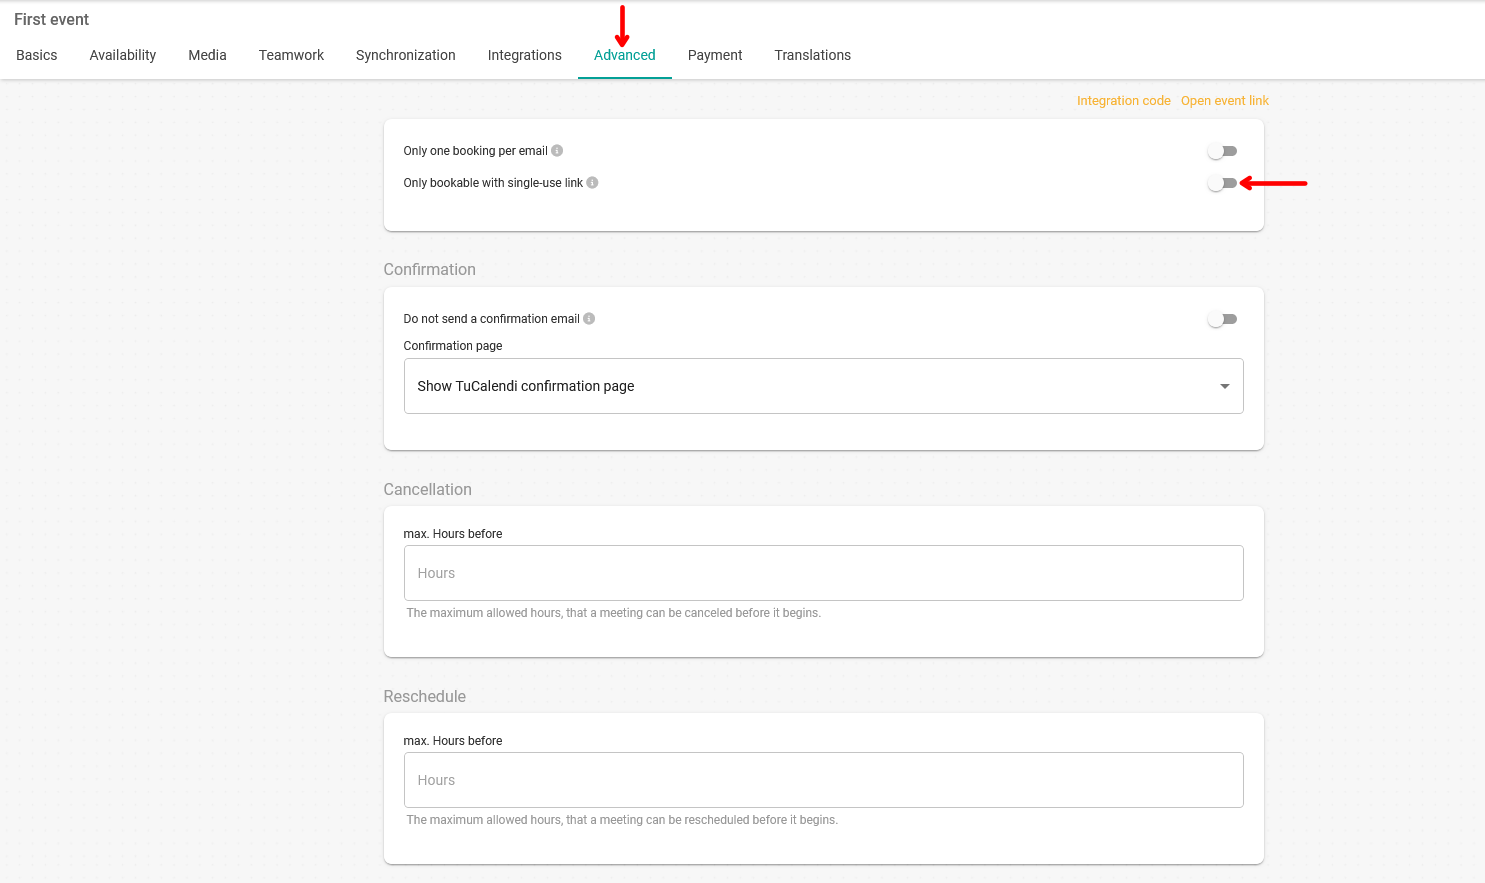
Task: Click info icon beside confirmation email setting
Action: tap(589, 319)
